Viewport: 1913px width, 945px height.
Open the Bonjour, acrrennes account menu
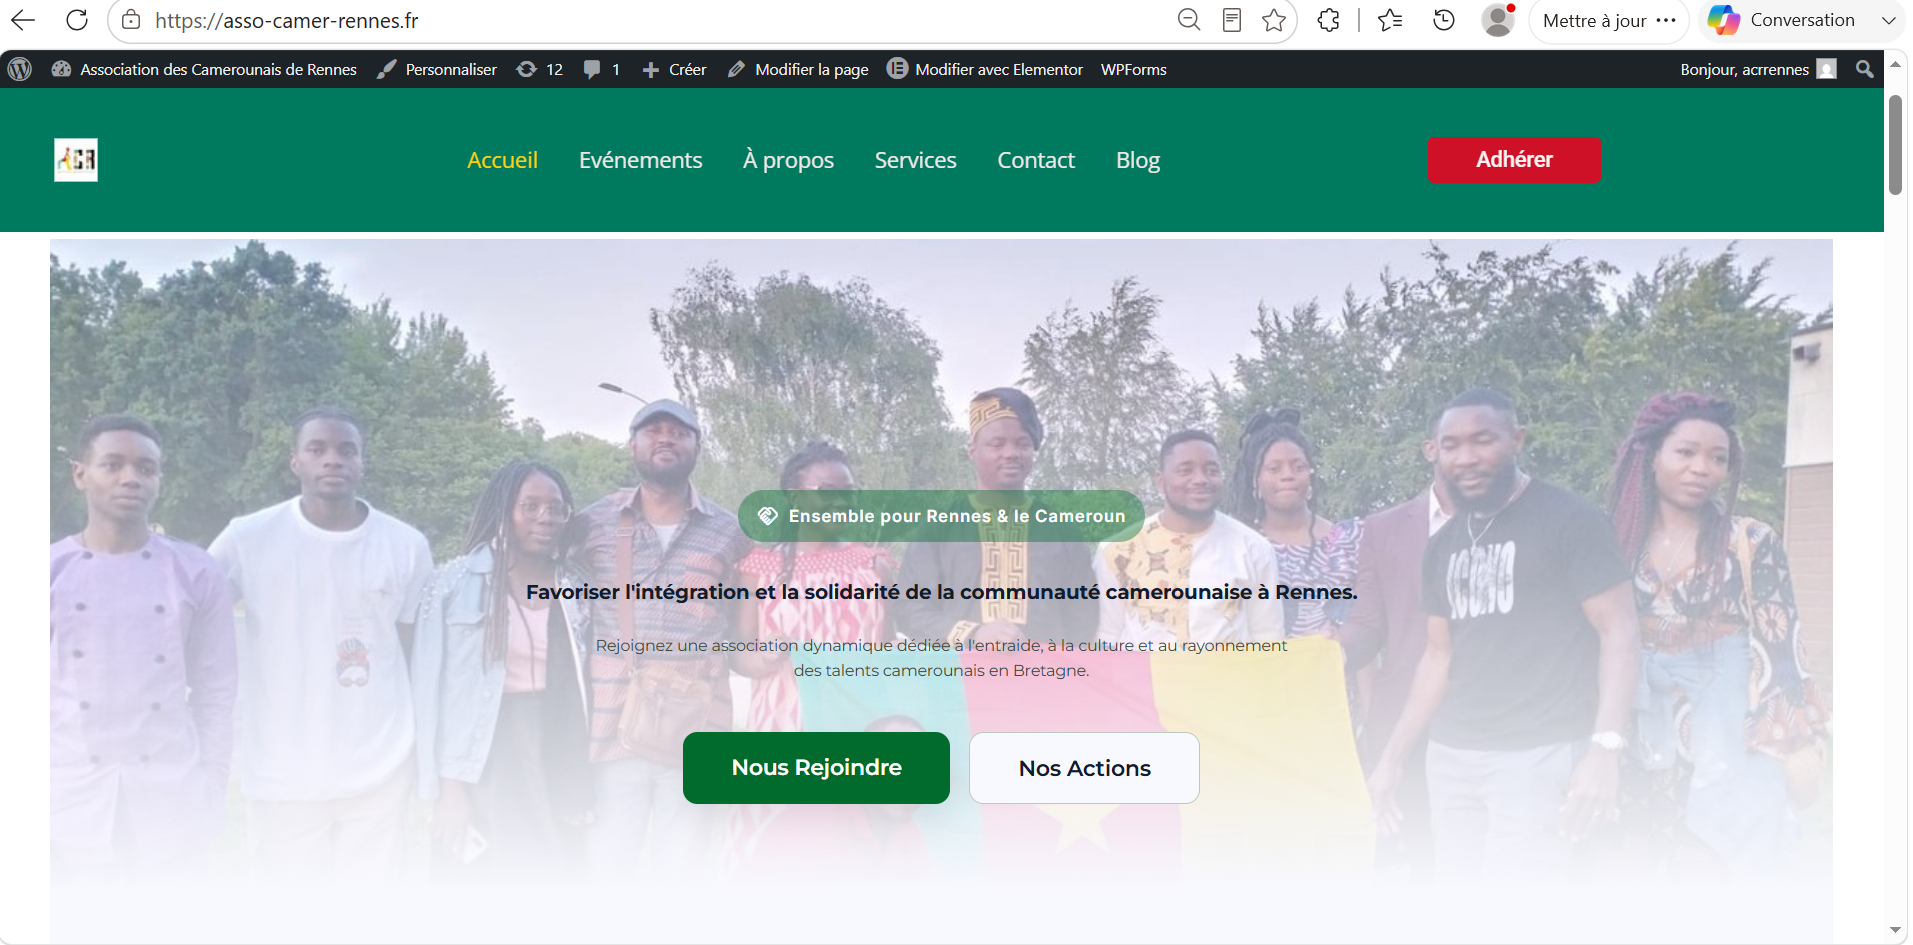1758,69
